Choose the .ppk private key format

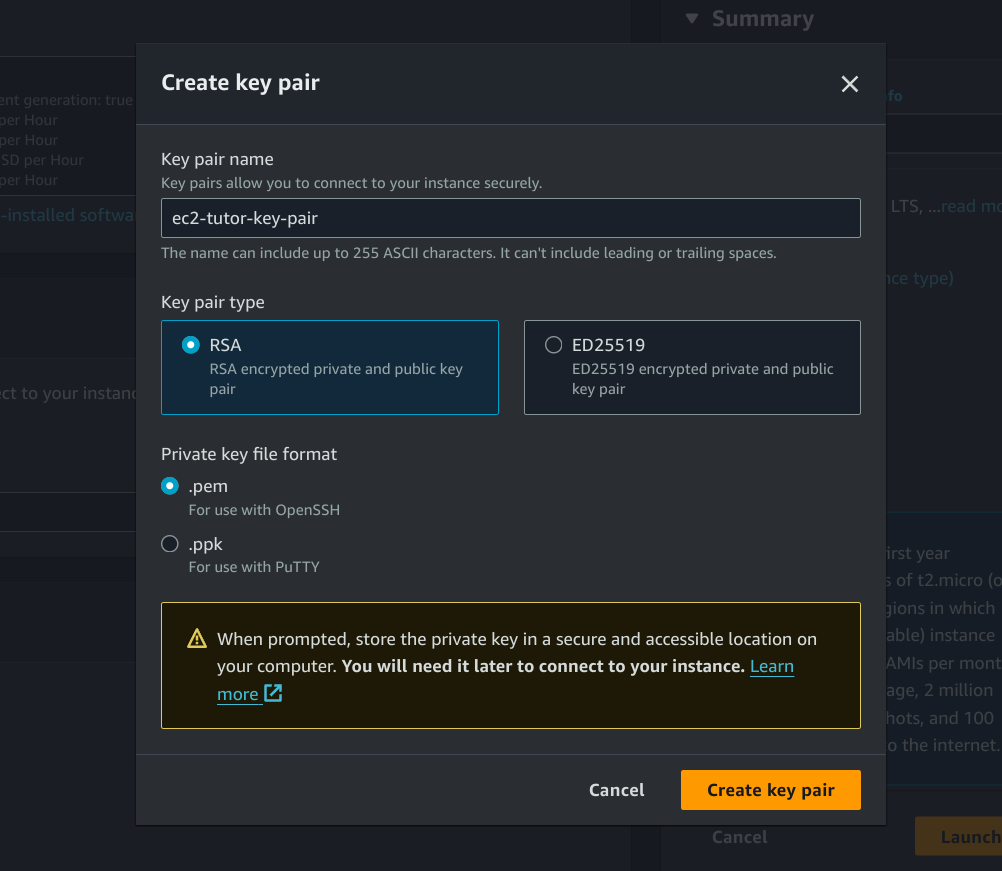[x=170, y=544]
